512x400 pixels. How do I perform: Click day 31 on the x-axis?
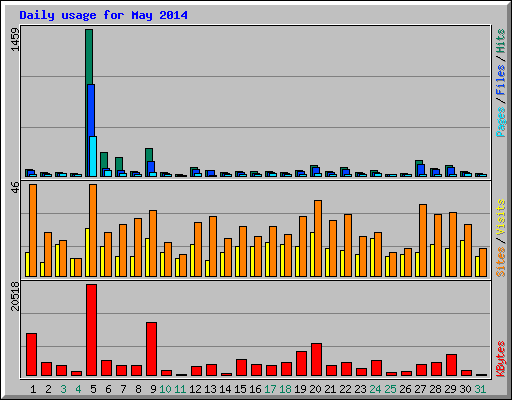480,389
